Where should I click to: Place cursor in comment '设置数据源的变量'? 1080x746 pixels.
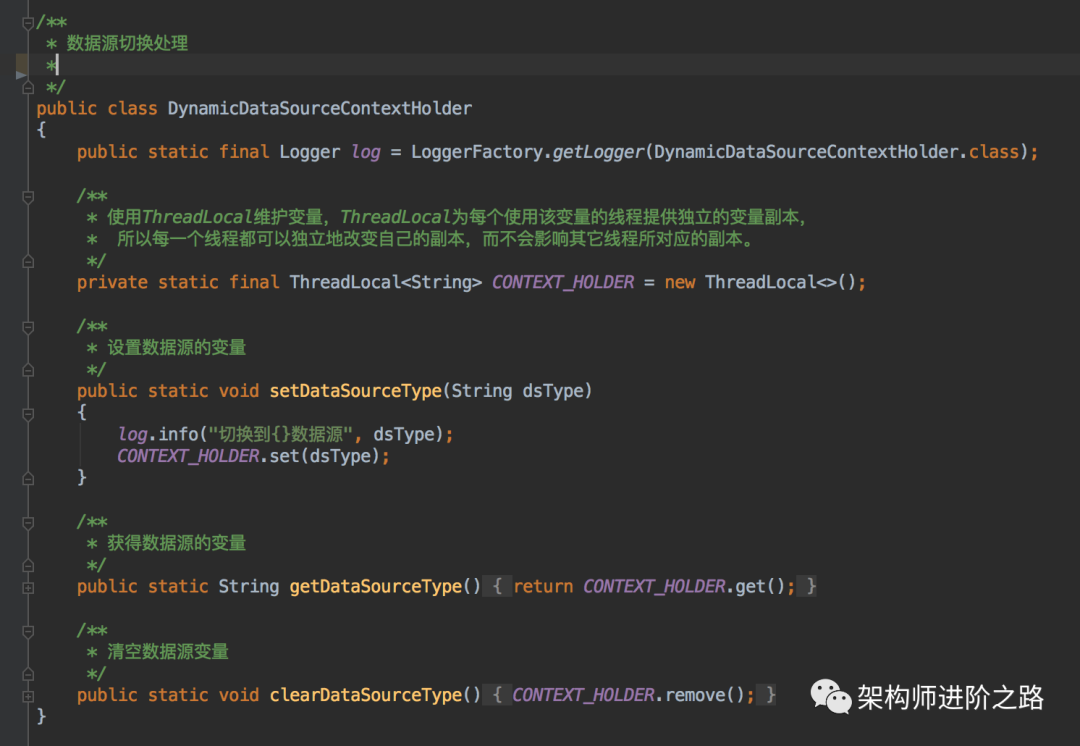(177, 348)
